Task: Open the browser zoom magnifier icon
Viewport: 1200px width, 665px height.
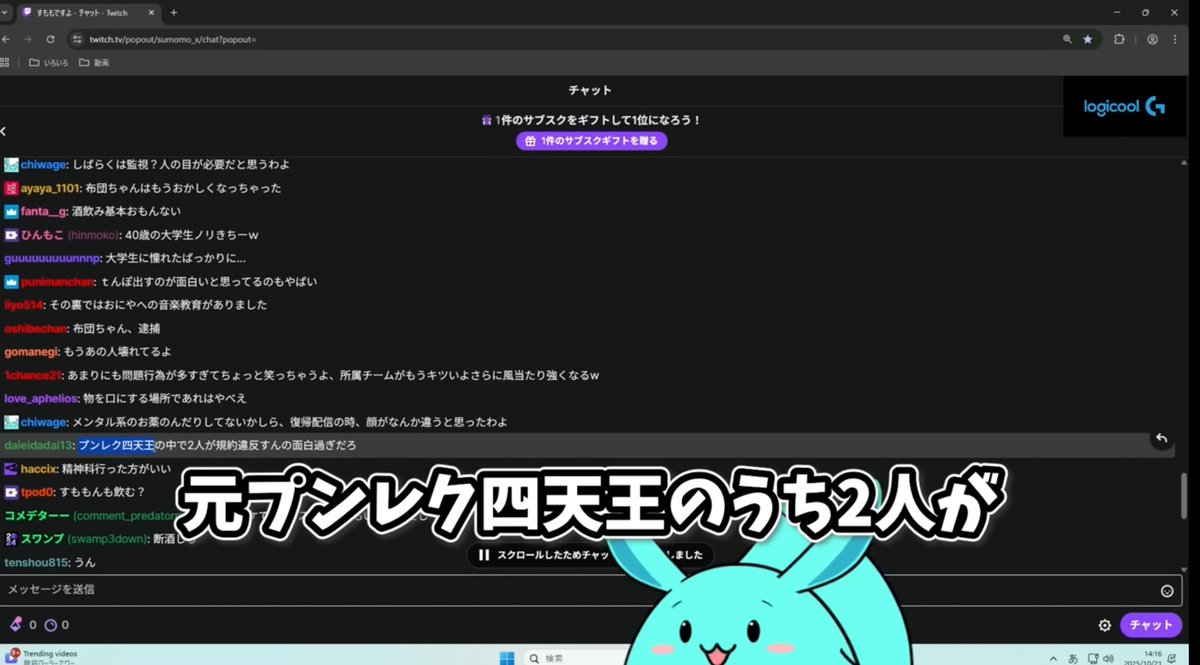Action: [1067, 39]
